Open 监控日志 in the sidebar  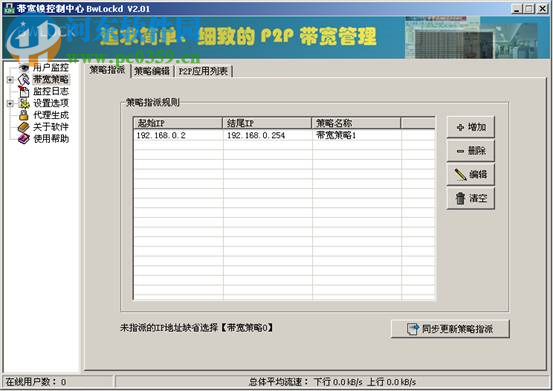[x=51, y=91]
